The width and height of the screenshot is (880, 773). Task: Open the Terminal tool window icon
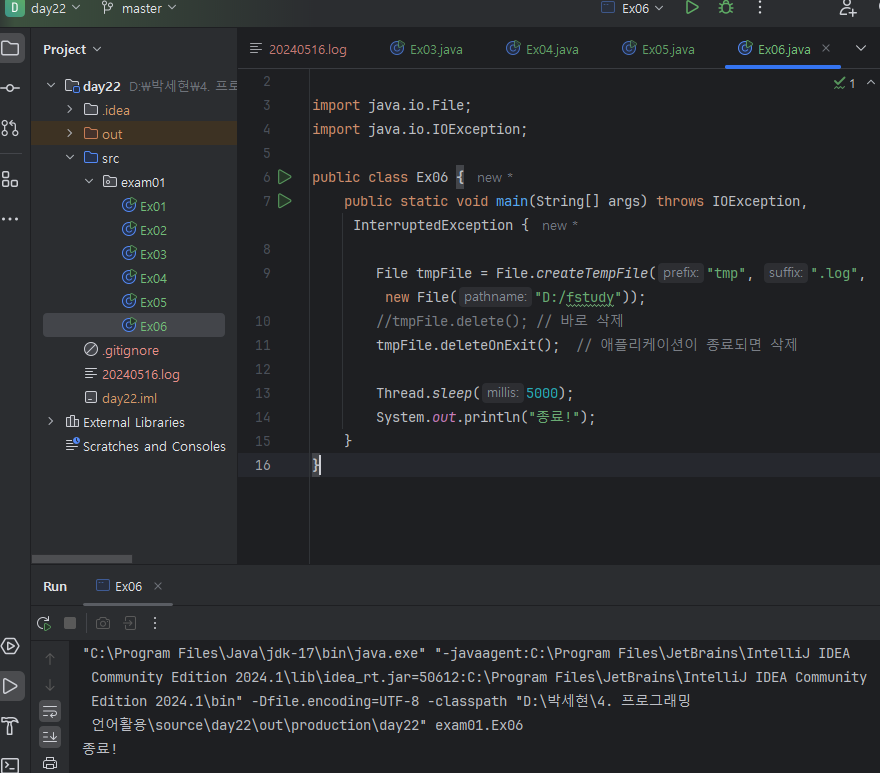tap(10, 765)
